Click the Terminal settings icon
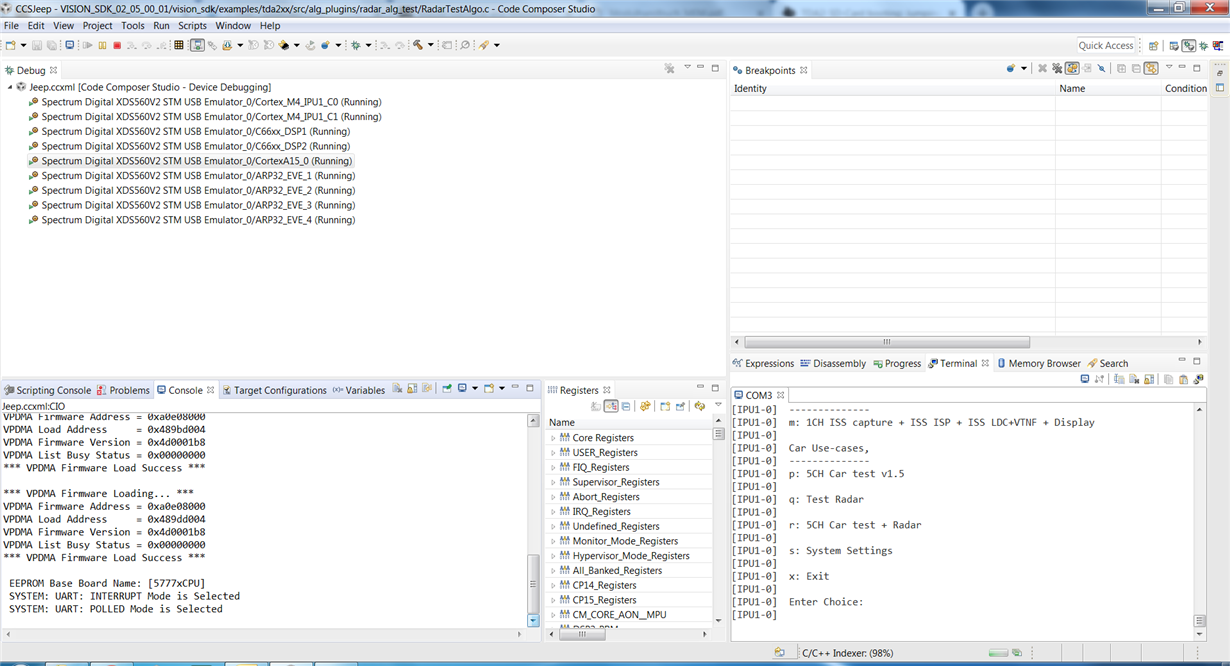The width and height of the screenshot is (1230, 666). (x=1198, y=379)
